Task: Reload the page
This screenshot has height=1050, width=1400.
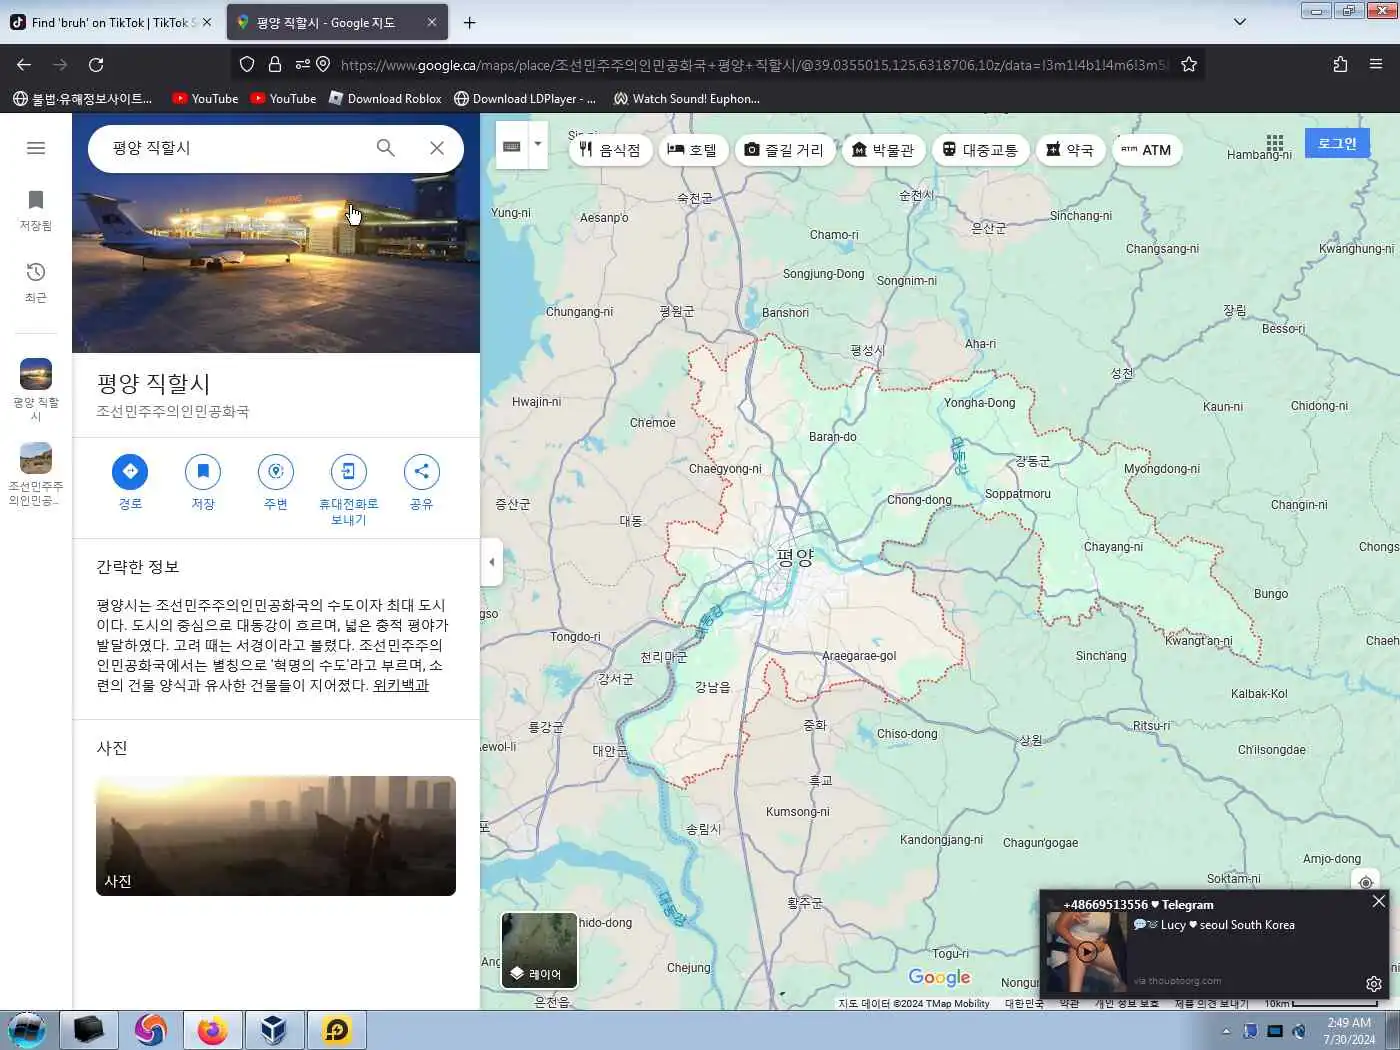Action: click(96, 64)
